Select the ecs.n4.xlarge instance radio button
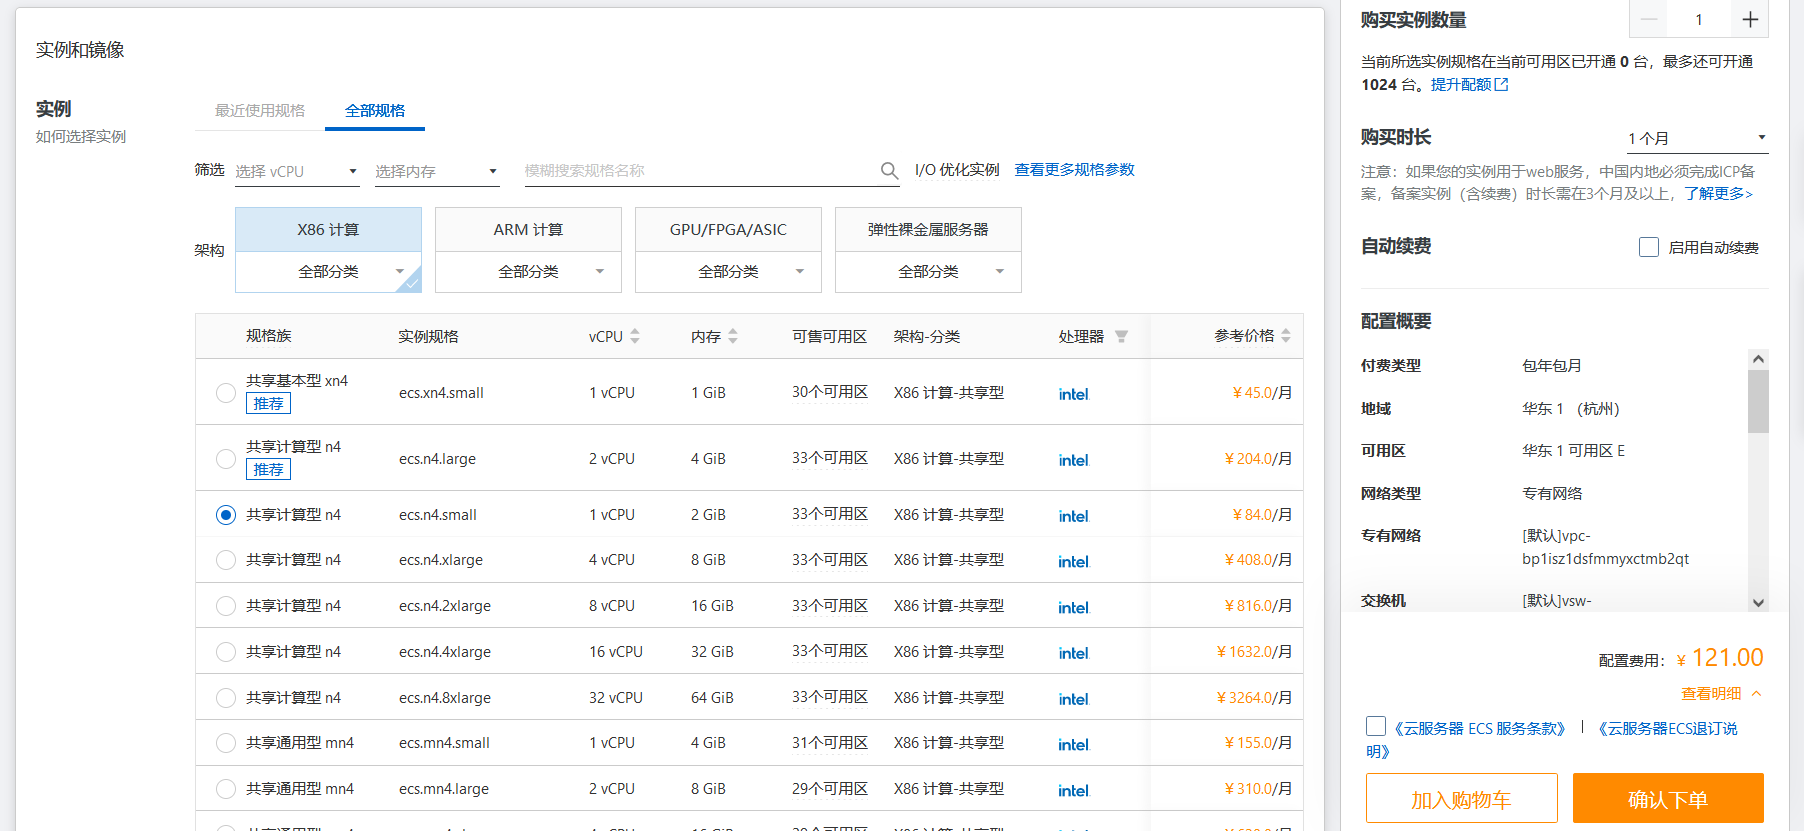This screenshot has height=831, width=1804. pyautogui.click(x=226, y=560)
